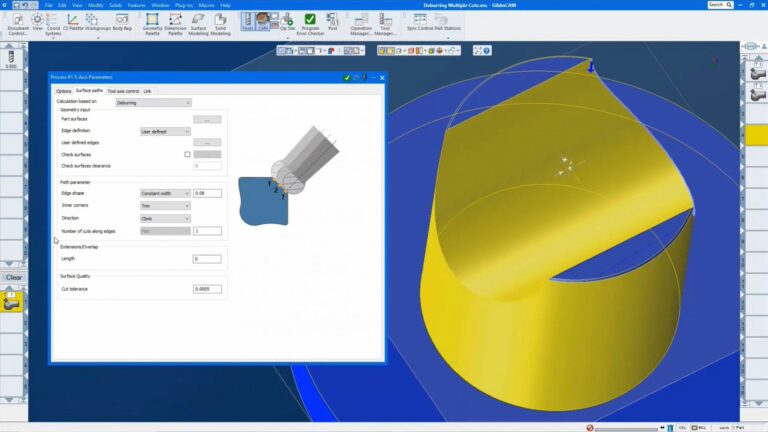
Task: Click the undo icon in title bar
Action: (x=25, y=5)
